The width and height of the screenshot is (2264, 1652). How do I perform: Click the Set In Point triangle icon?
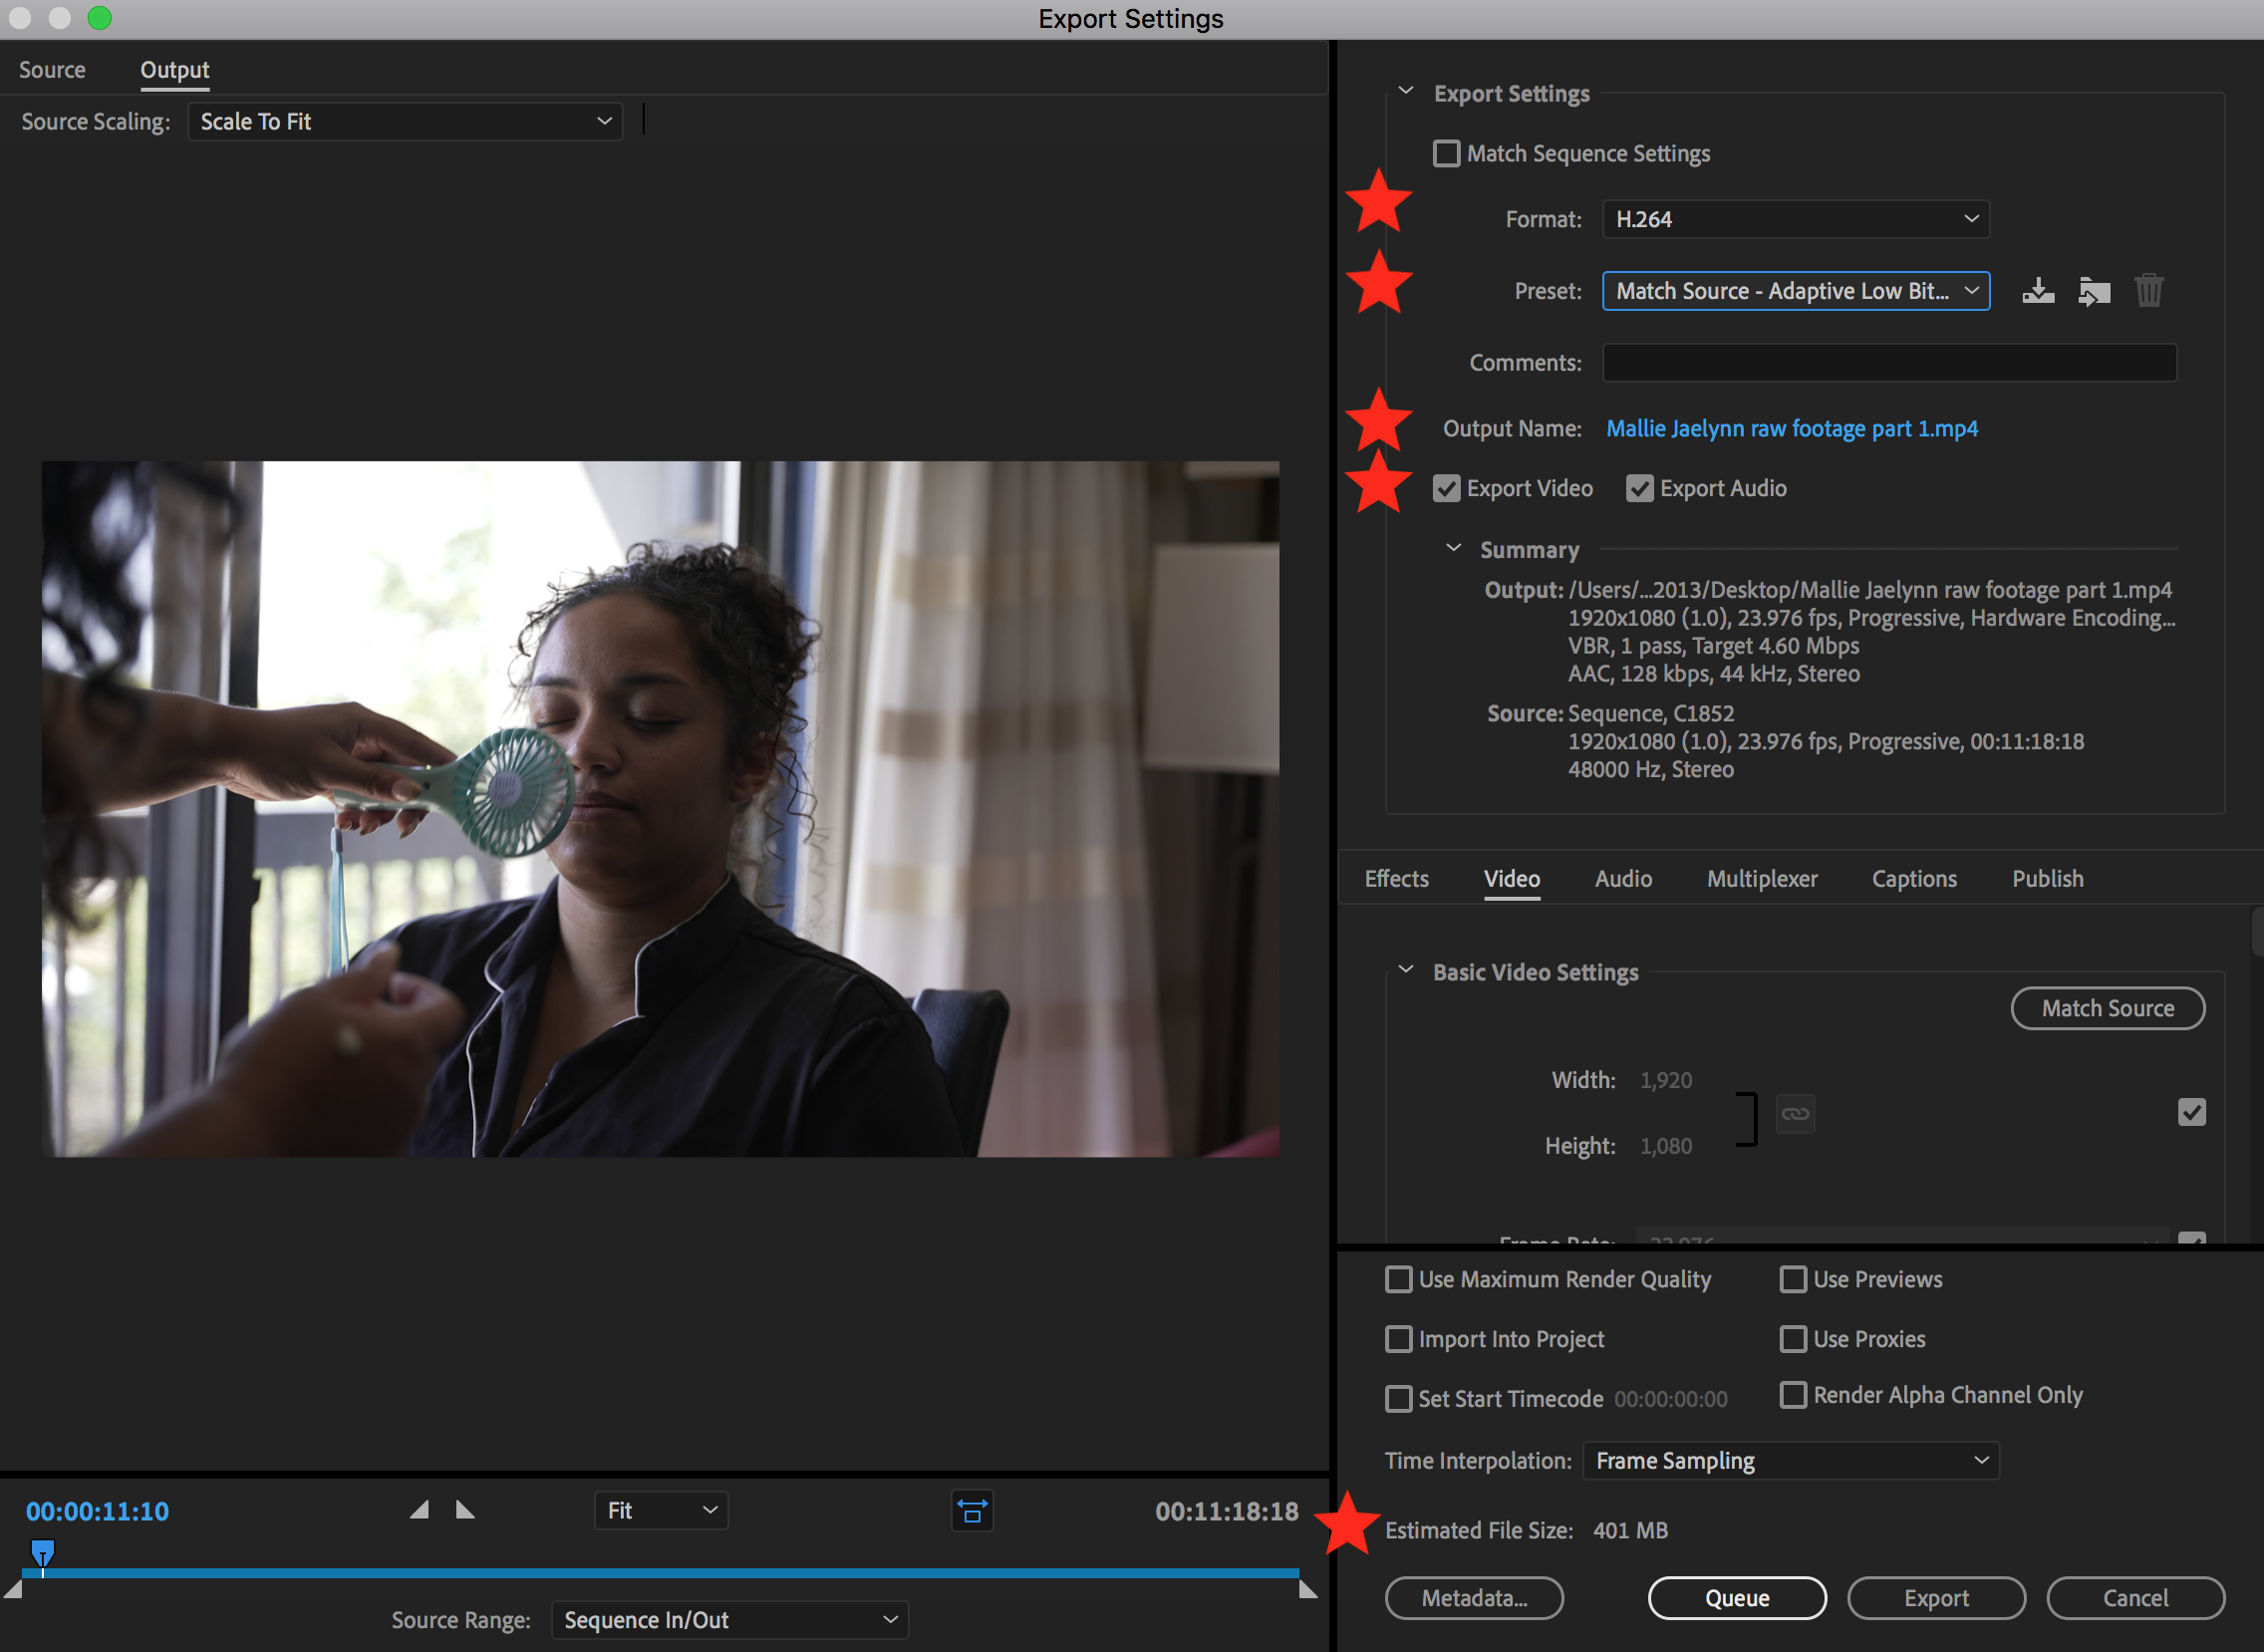[420, 1509]
